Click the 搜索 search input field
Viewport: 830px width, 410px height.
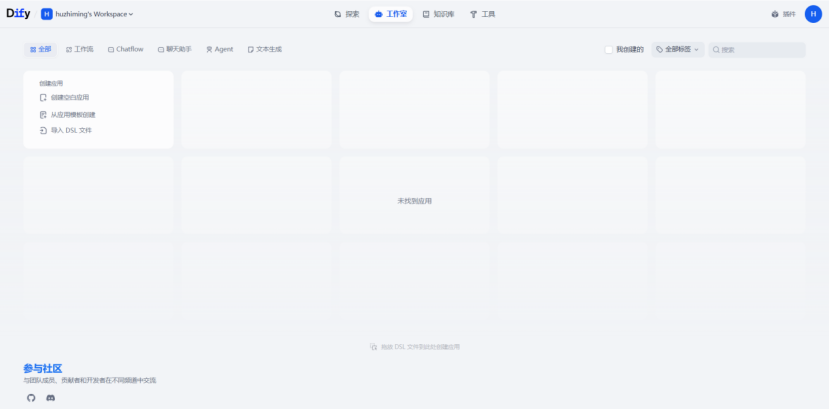click(x=757, y=50)
